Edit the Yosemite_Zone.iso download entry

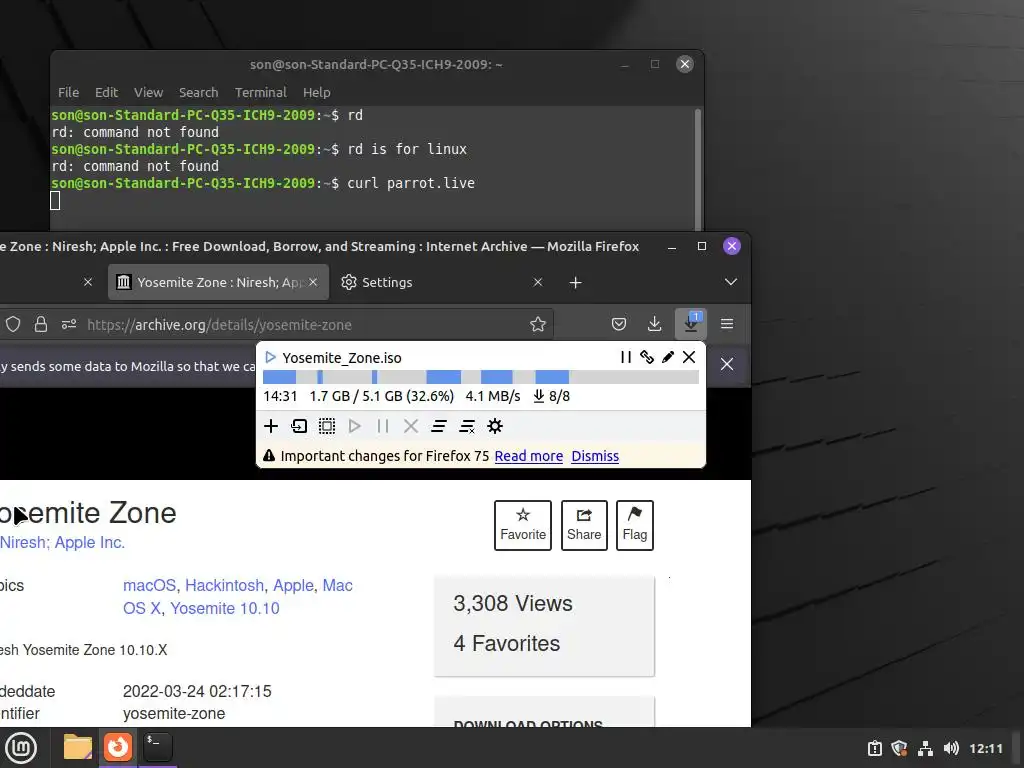(x=667, y=357)
